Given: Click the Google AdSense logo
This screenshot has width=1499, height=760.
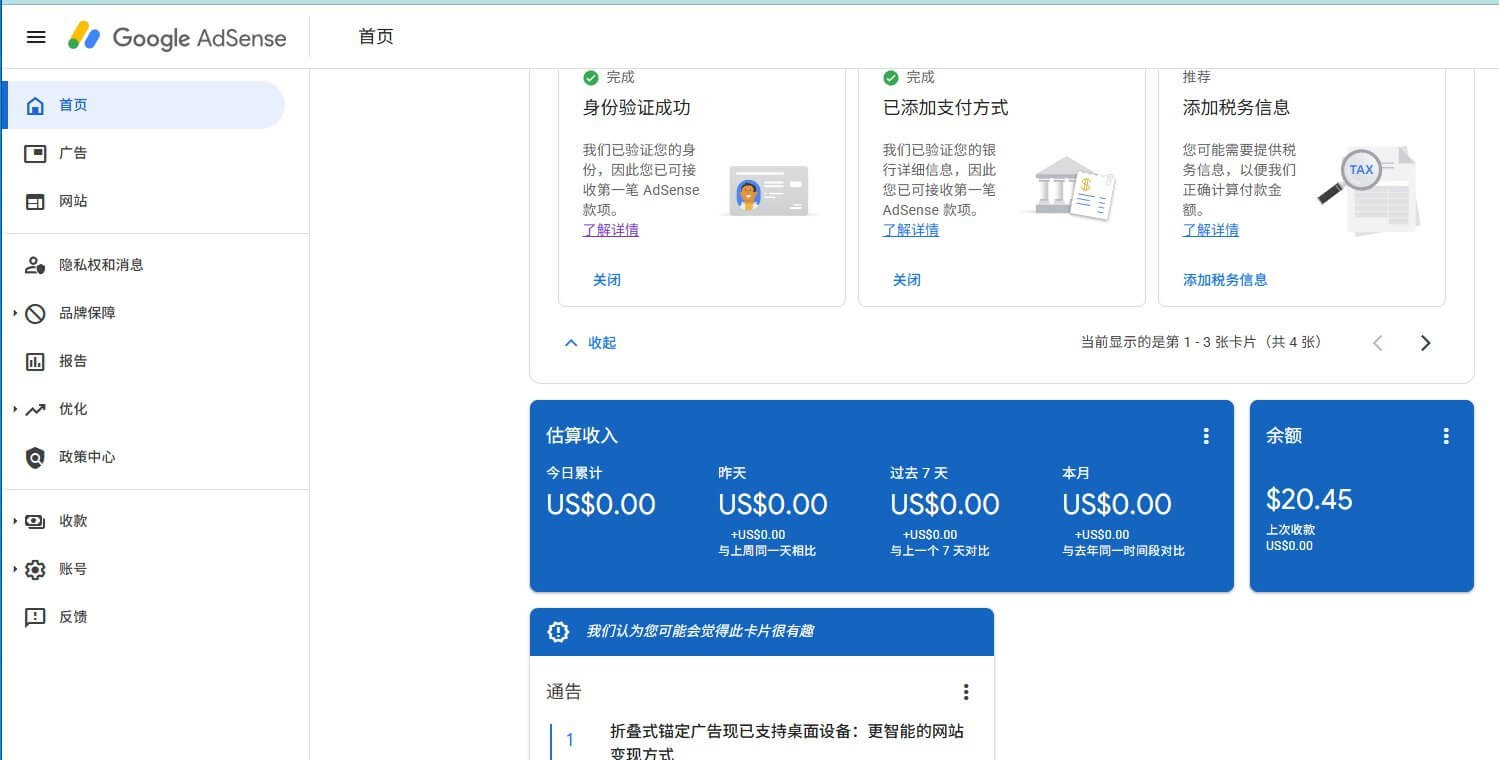Looking at the screenshot, I should click(x=177, y=37).
